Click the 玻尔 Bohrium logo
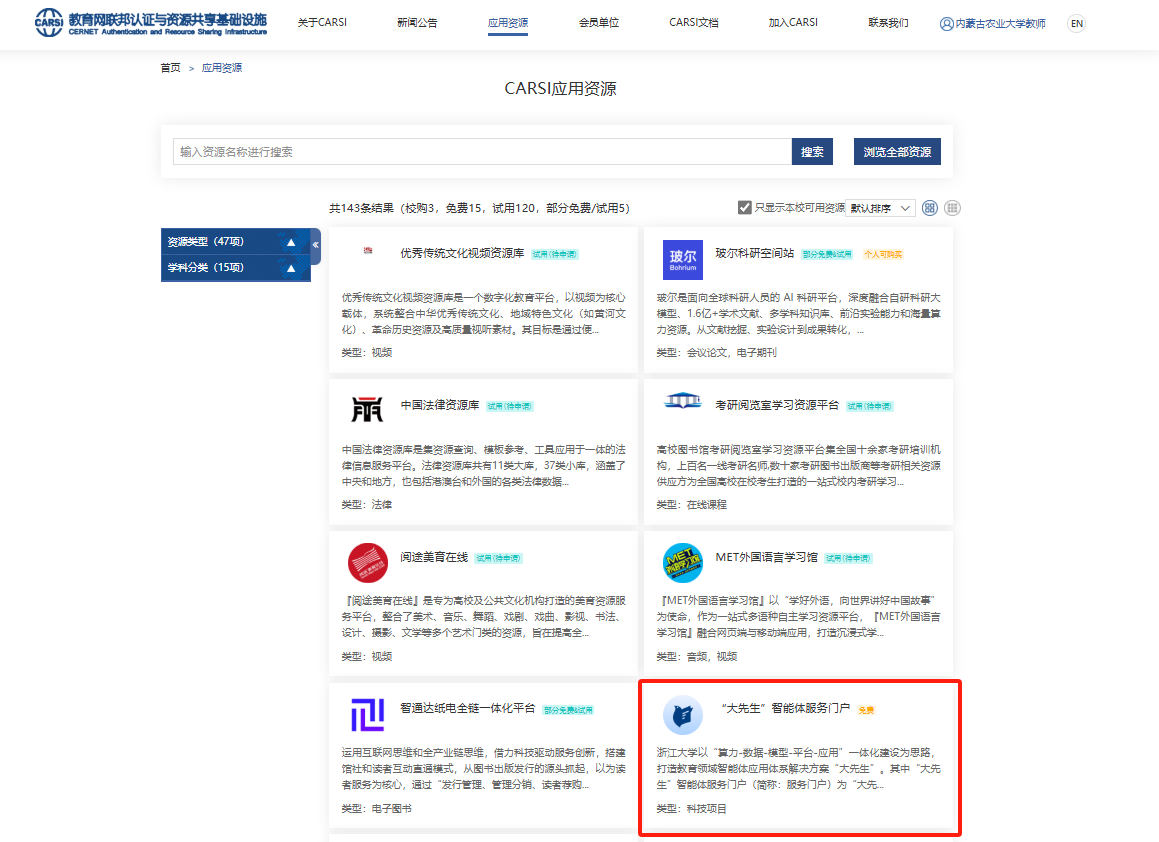The image size is (1159, 842). click(682, 259)
